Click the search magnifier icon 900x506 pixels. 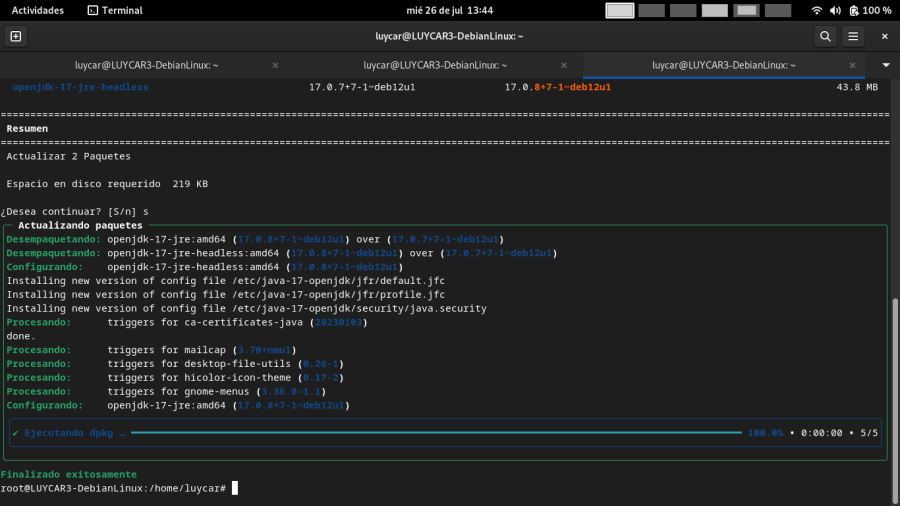tap(825, 36)
